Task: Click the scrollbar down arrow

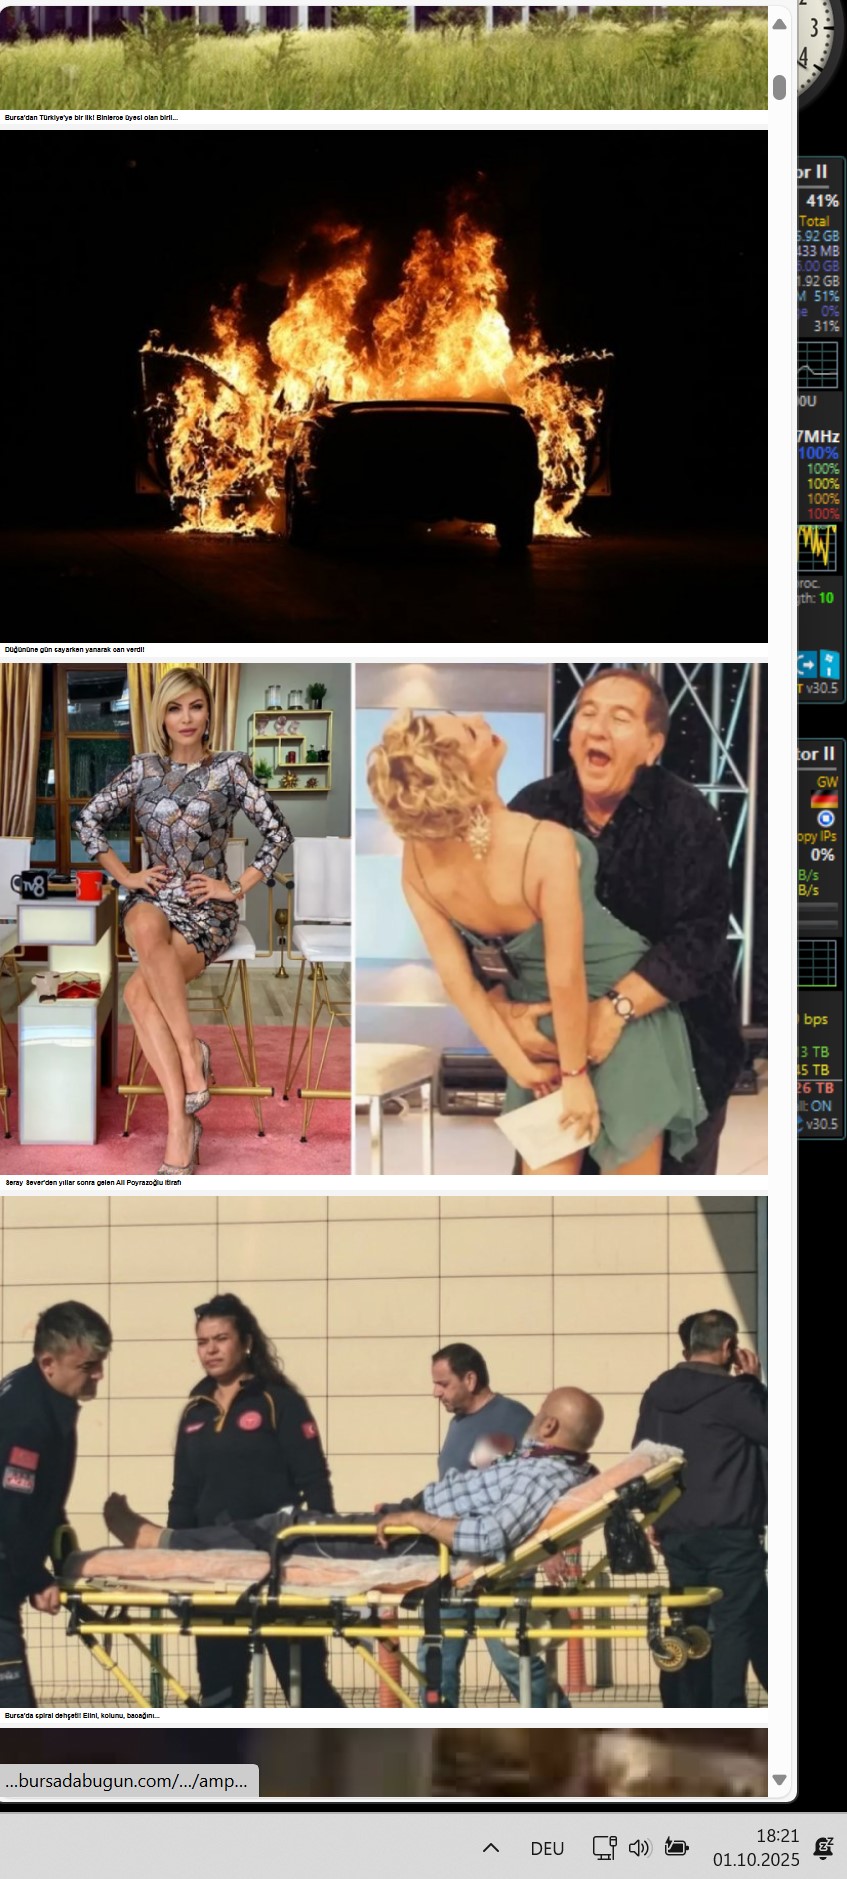Action: tap(779, 1779)
